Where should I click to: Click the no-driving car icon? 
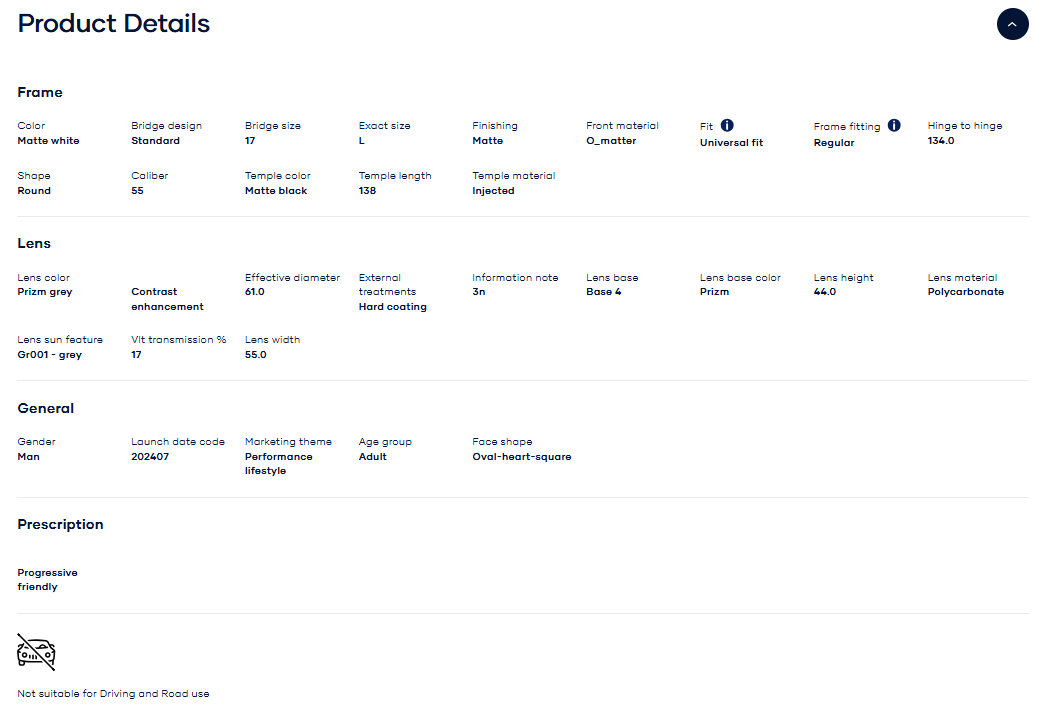[x=36, y=652]
